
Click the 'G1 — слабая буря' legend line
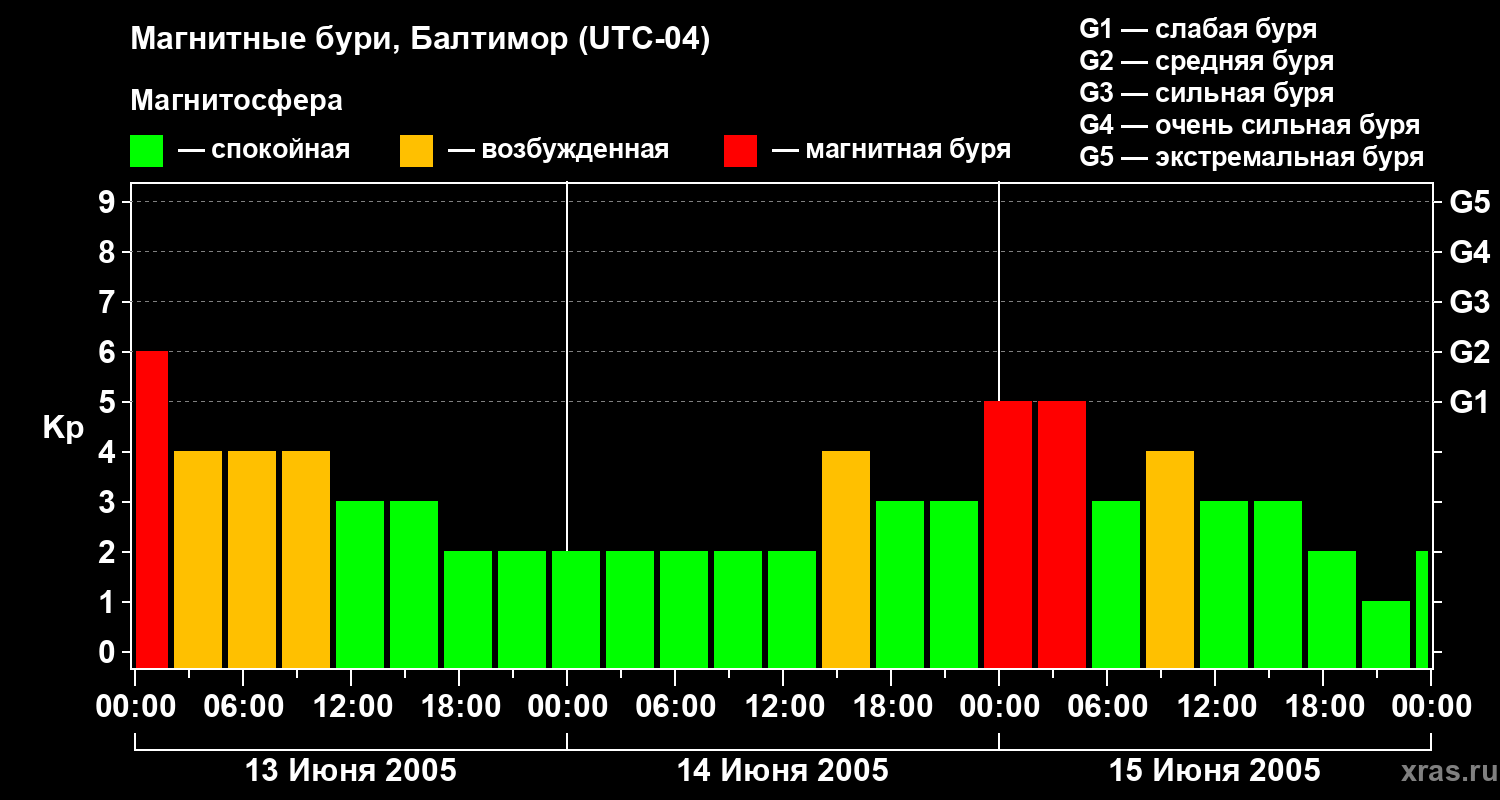[1198, 29]
